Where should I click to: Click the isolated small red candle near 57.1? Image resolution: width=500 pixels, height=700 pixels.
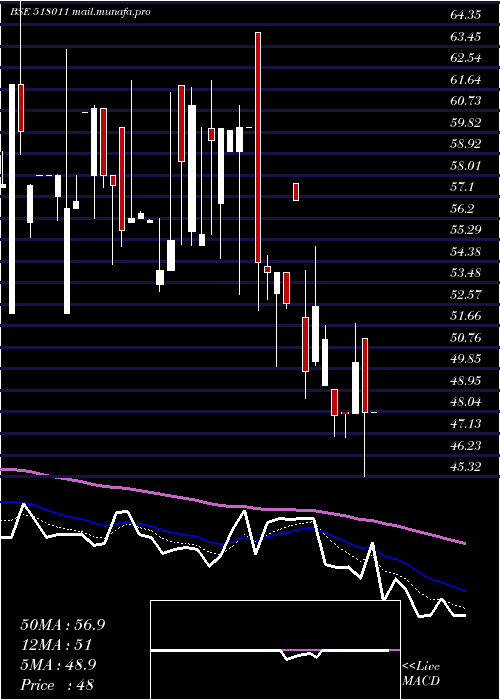296,192
